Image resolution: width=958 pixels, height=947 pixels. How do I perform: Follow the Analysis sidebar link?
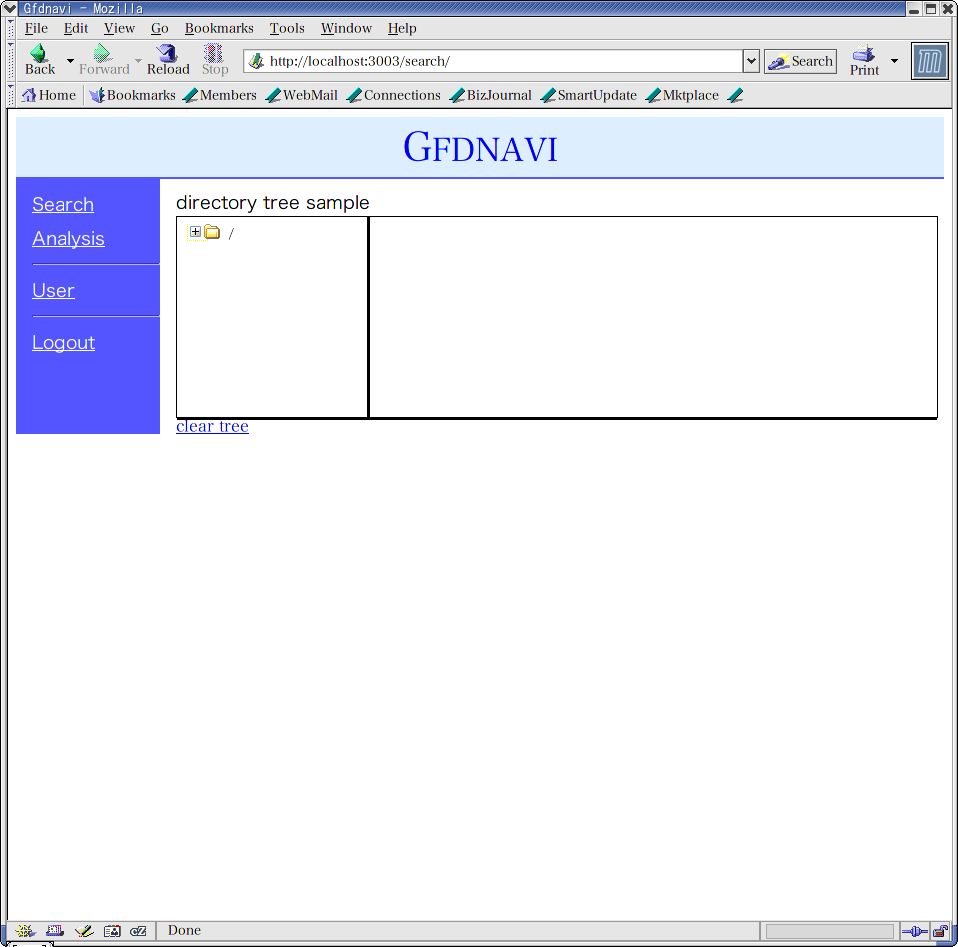click(68, 238)
